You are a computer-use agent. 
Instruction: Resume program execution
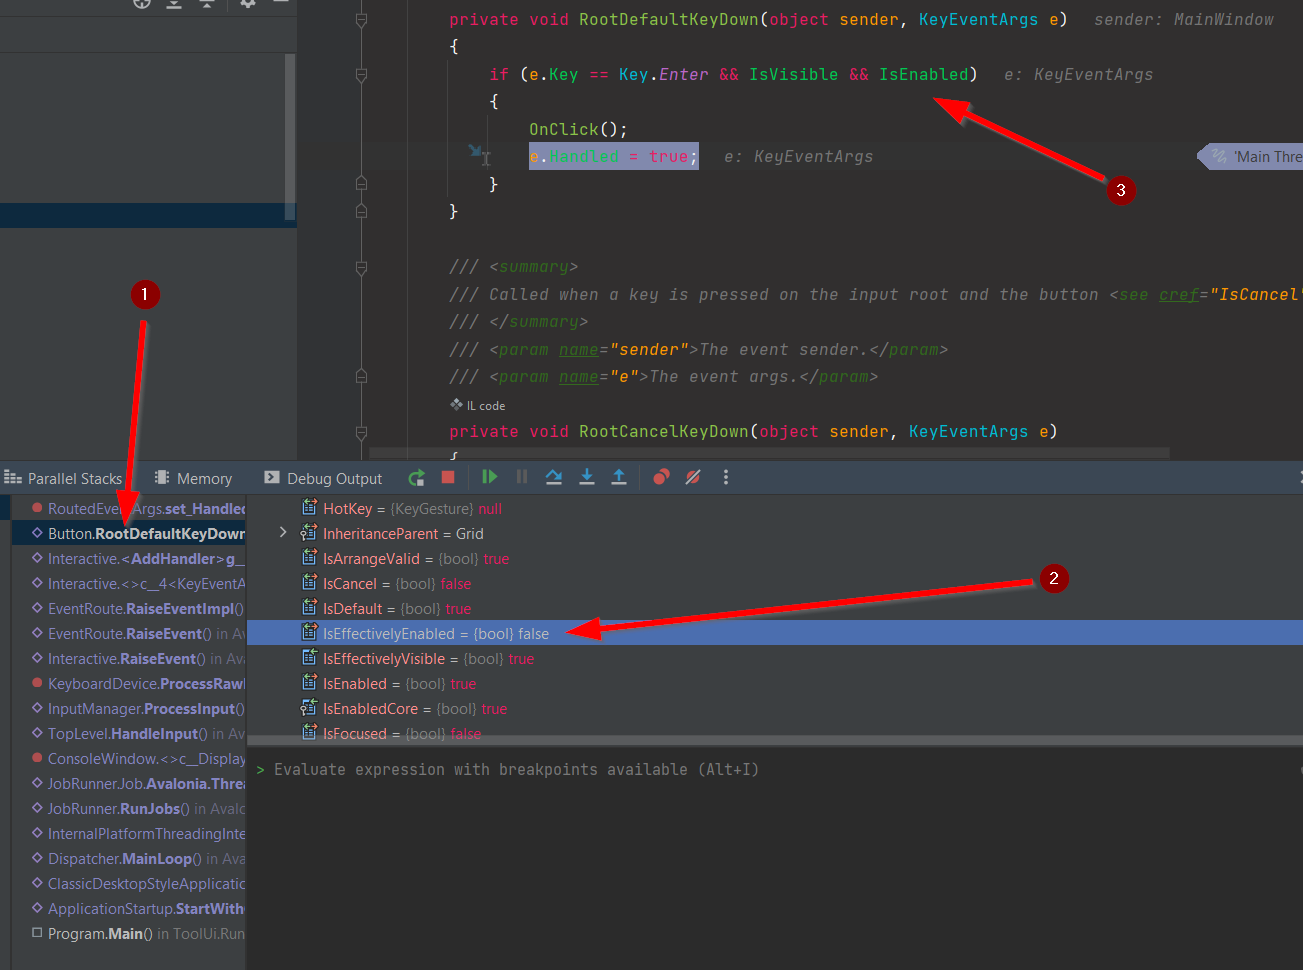click(489, 477)
